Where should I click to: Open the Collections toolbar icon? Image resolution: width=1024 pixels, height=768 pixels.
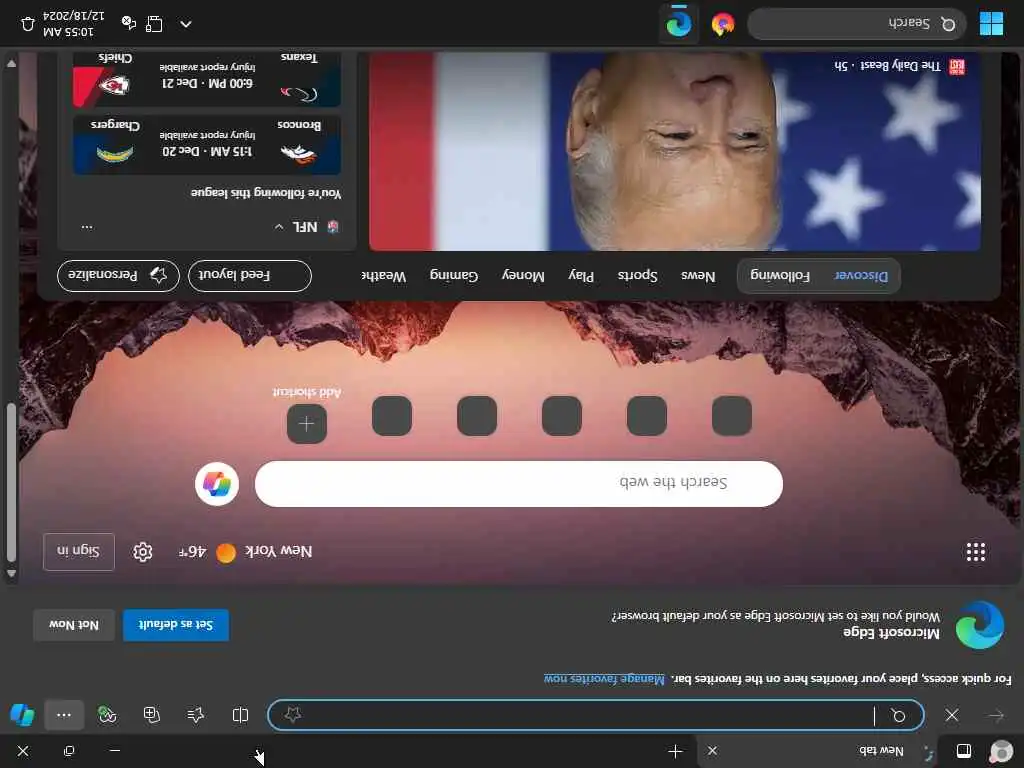click(152, 715)
